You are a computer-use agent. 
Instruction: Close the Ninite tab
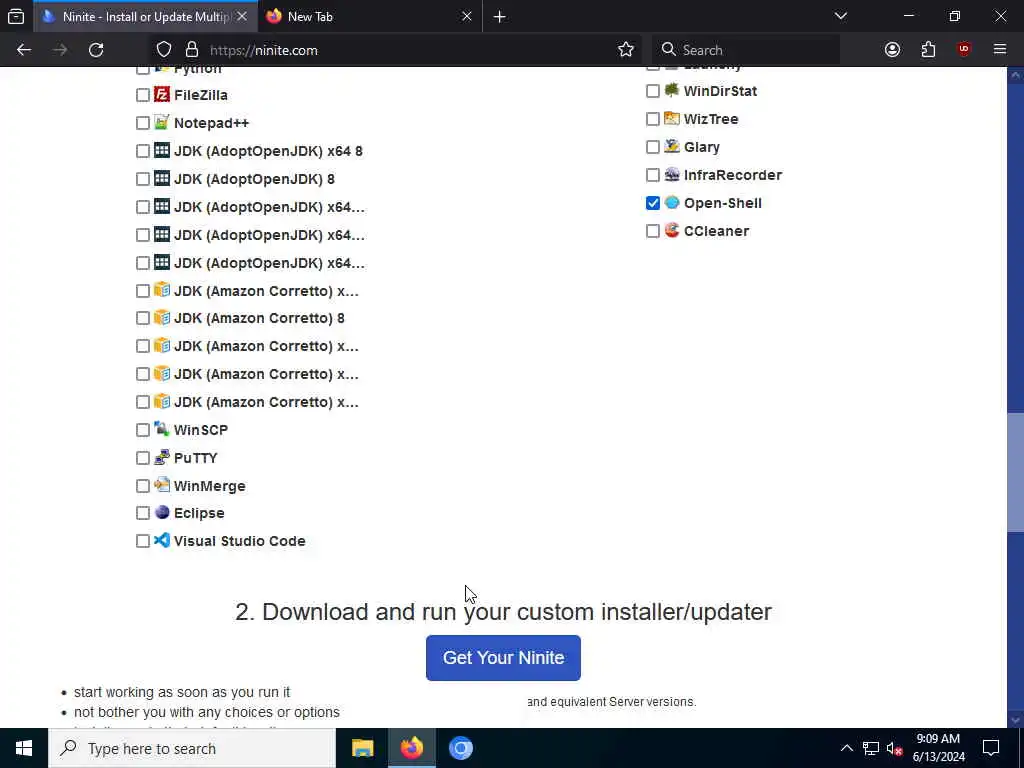[x=242, y=16]
